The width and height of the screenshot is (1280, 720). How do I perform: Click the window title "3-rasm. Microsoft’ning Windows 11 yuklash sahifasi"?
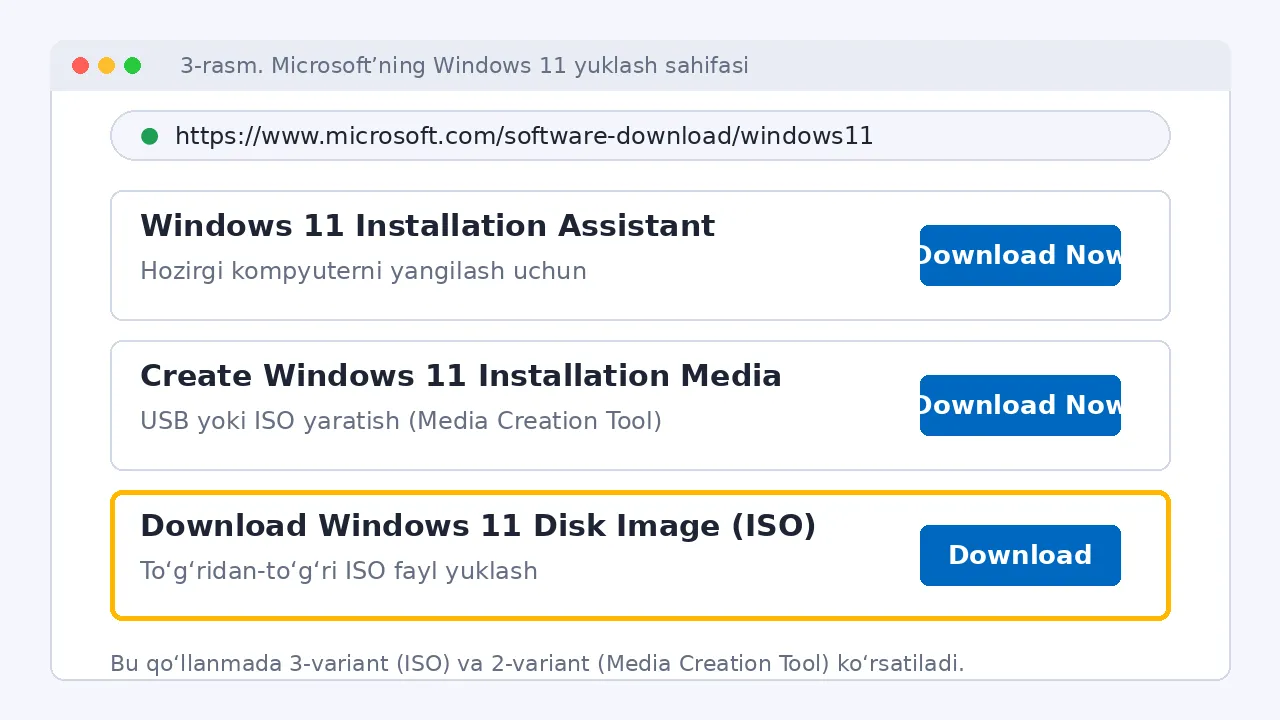click(x=464, y=66)
